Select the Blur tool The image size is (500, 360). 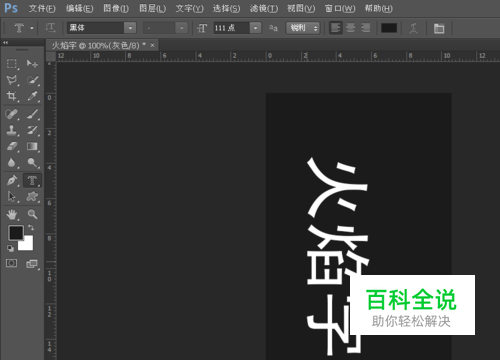click(12, 163)
